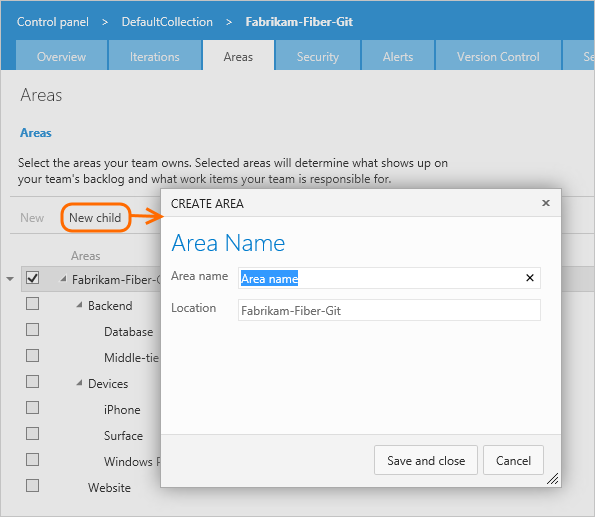The image size is (595, 517).
Task: Go to the Security tab
Action: 318,56
